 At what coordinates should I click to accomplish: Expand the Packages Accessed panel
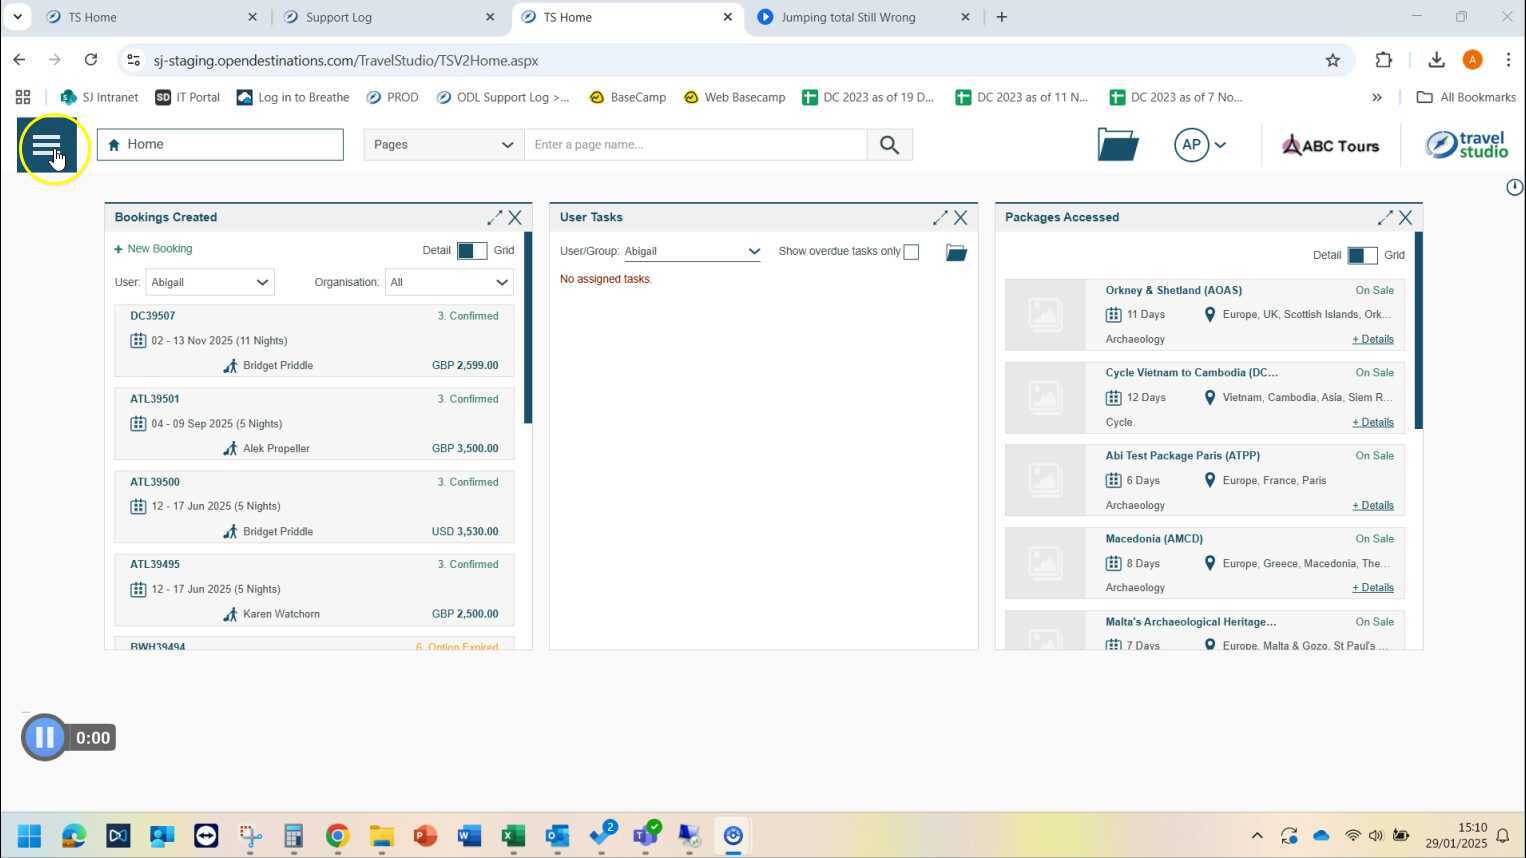coord(1385,217)
